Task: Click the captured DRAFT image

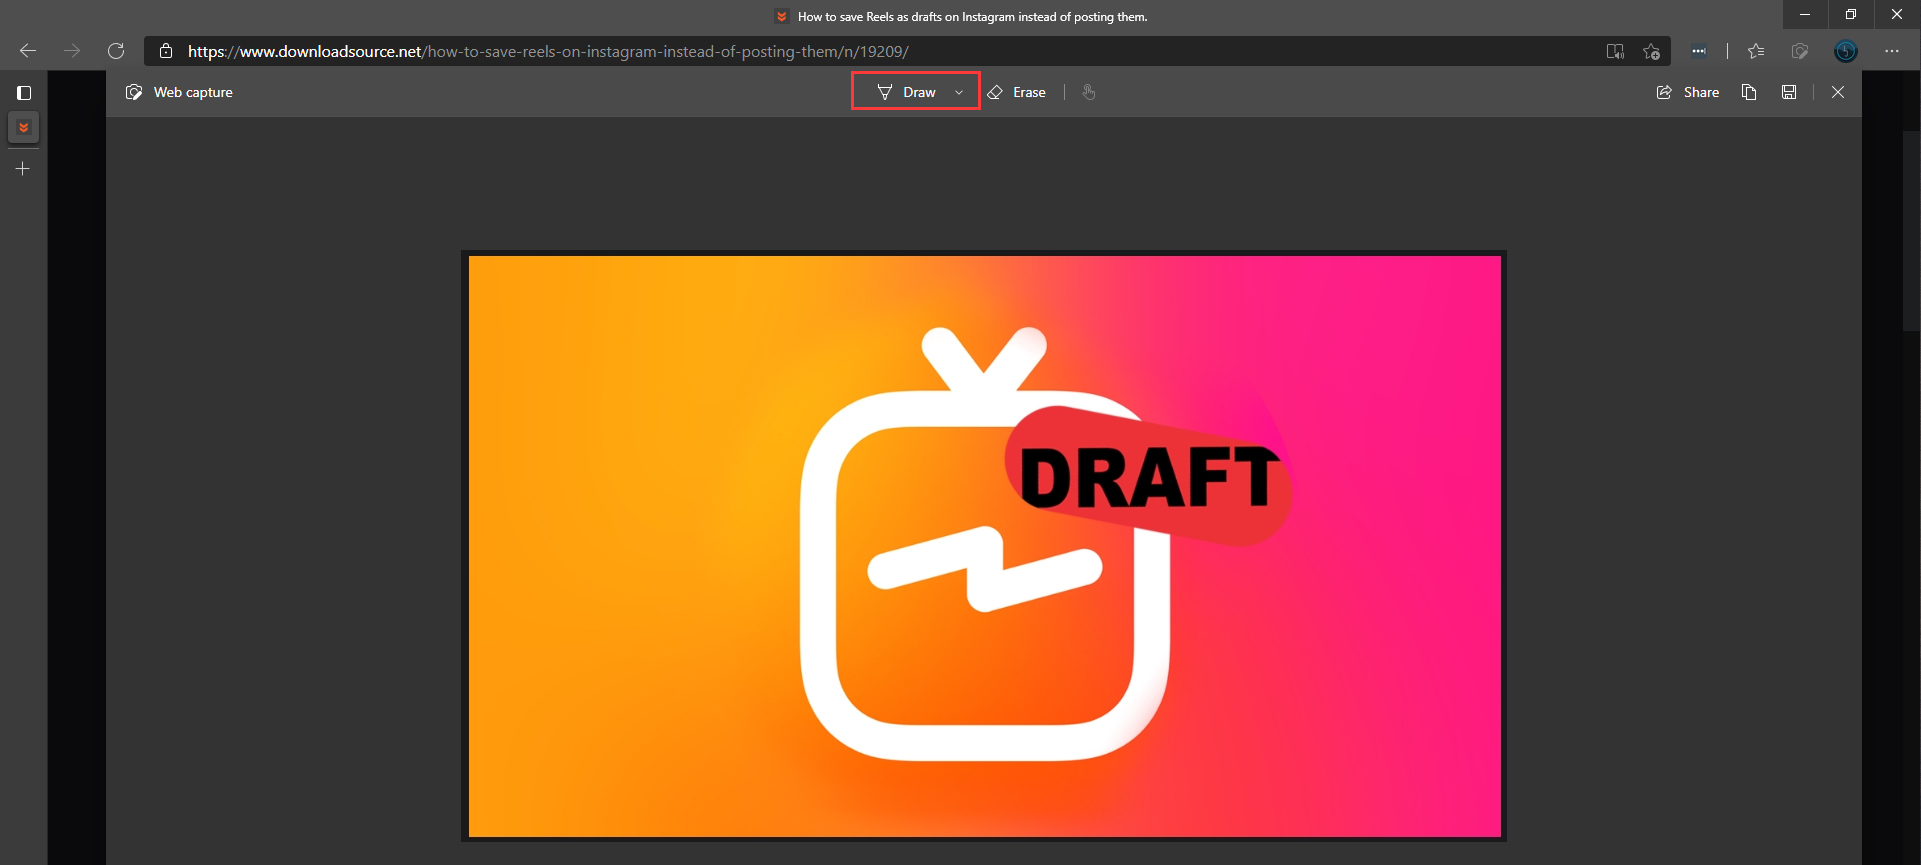Action: [x=985, y=546]
